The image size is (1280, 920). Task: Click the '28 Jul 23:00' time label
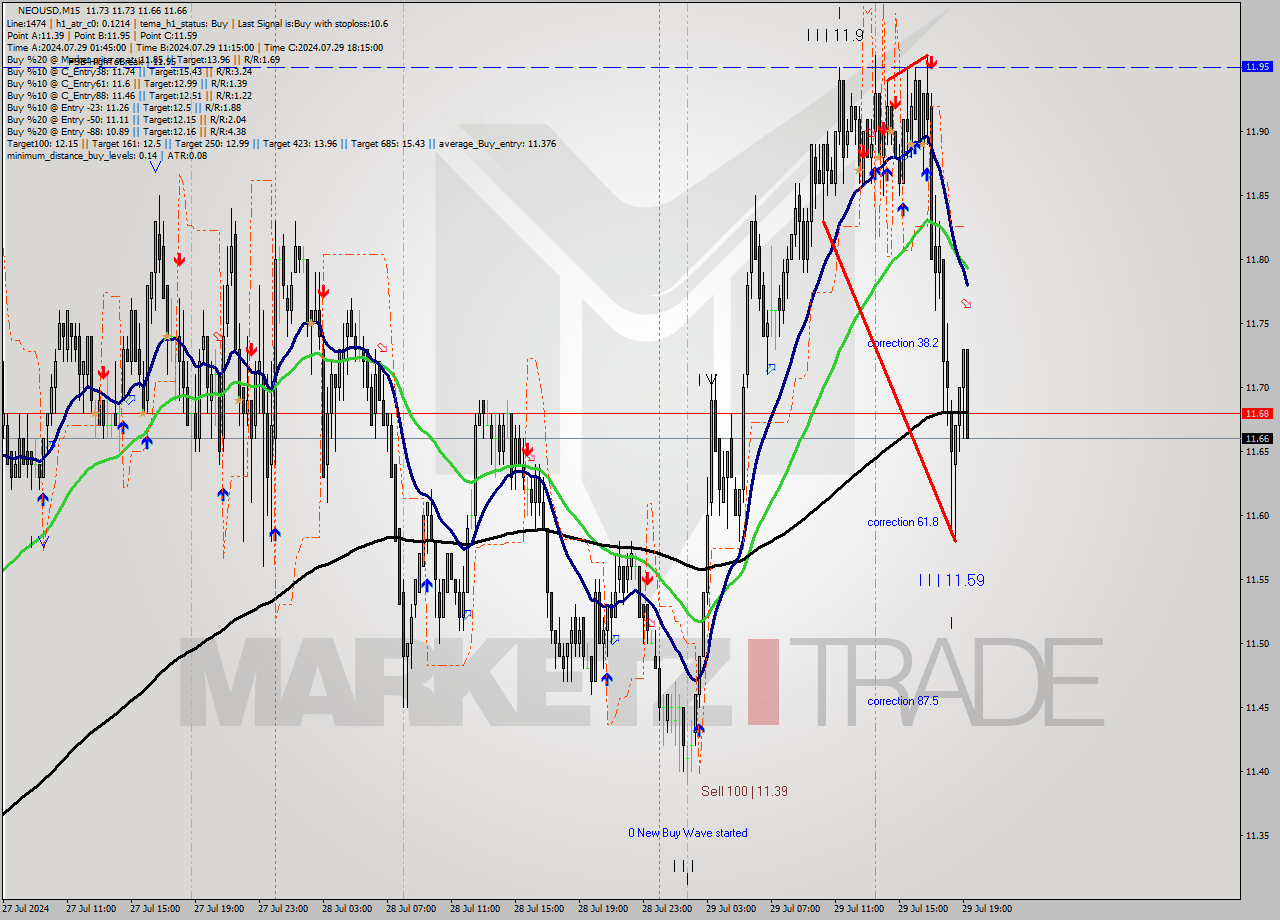(x=669, y=909)
